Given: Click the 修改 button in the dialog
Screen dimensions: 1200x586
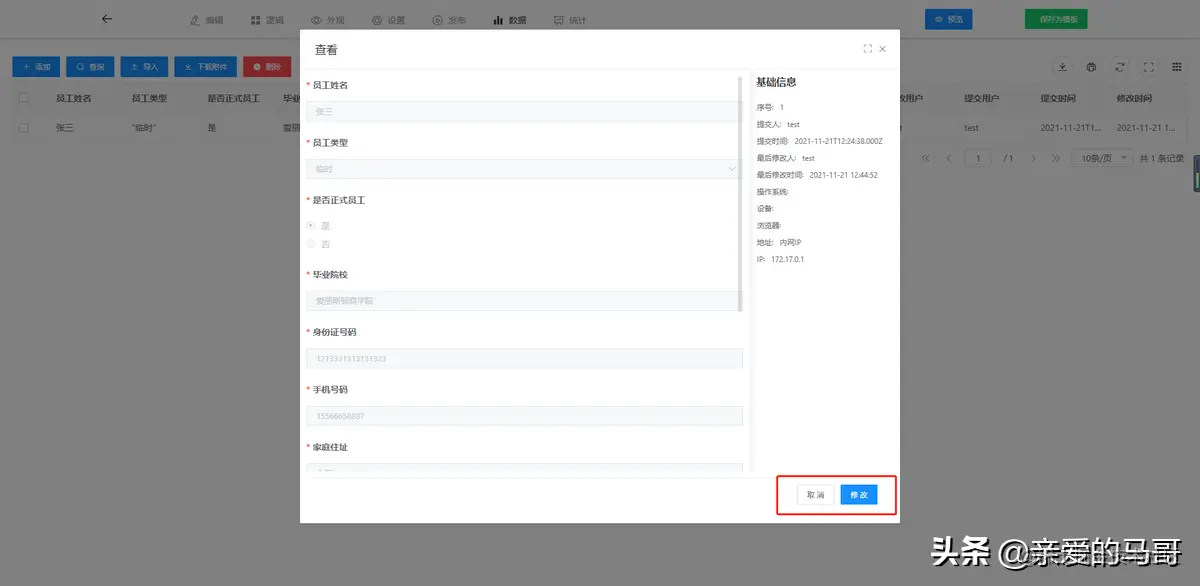Looking at the screenshot, I should pyautogui.click(x=857, y=494).
